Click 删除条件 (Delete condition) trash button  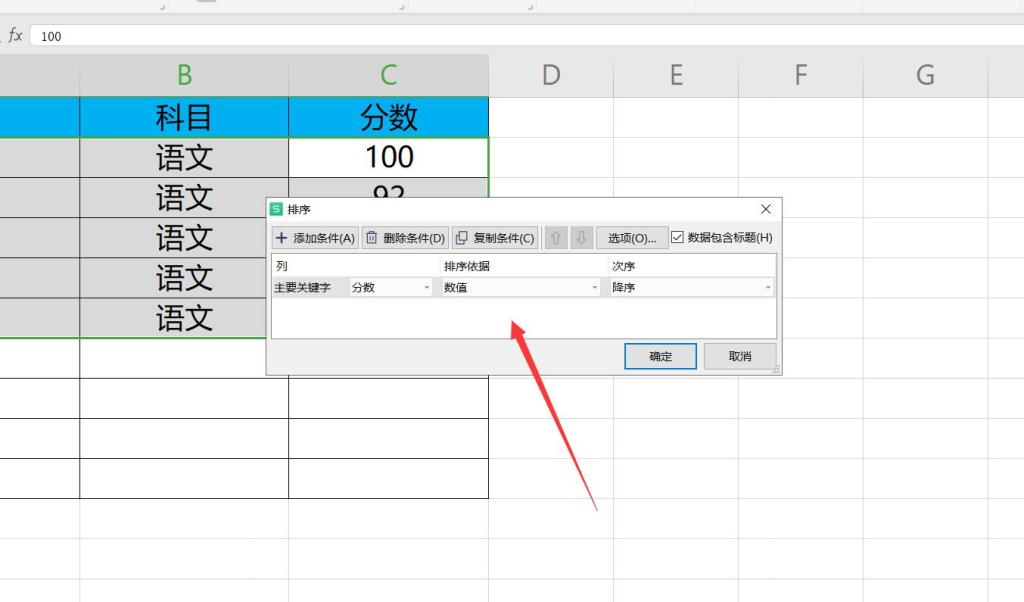(405, 238)
